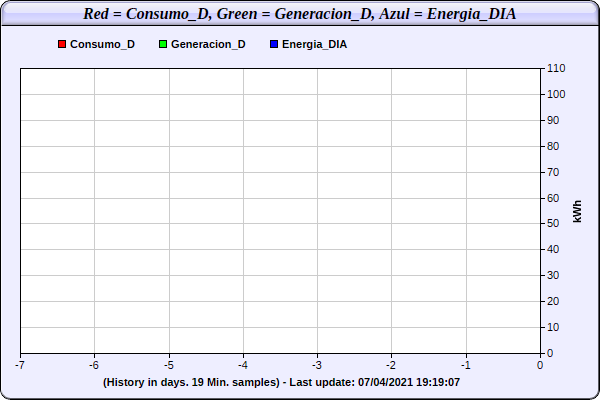Toggle the Generacion_D legend label

click(x=208, y=44)
